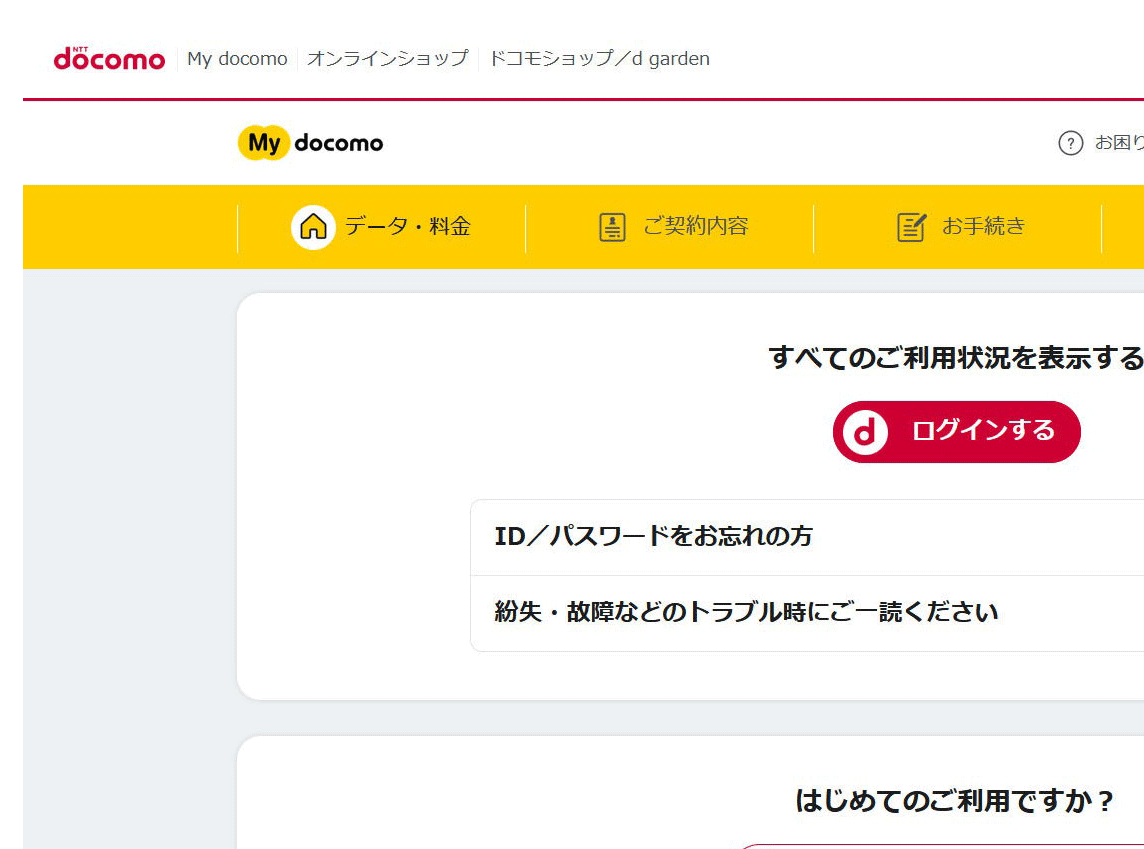This screenshot has height=849, width=1144.
Task: Go to オンラインショップ link
Action: click(x=387, y=59)
